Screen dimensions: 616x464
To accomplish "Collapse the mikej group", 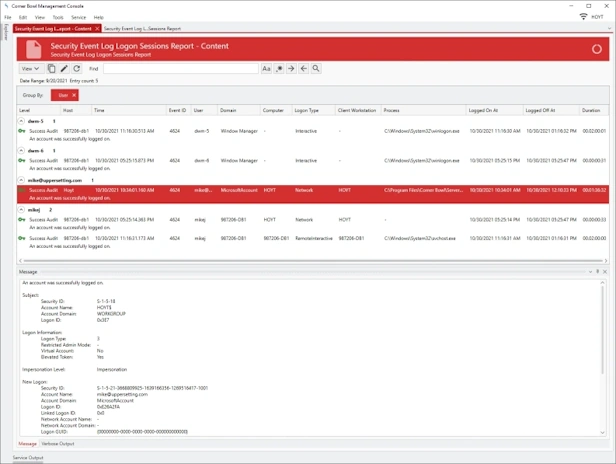I will point(22,210).
